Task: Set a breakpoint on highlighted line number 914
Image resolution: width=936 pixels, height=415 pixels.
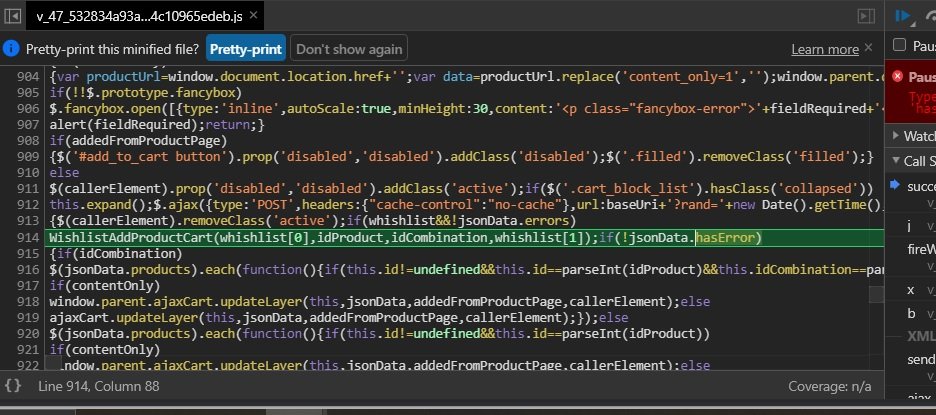Action: (x=28, y=237)
